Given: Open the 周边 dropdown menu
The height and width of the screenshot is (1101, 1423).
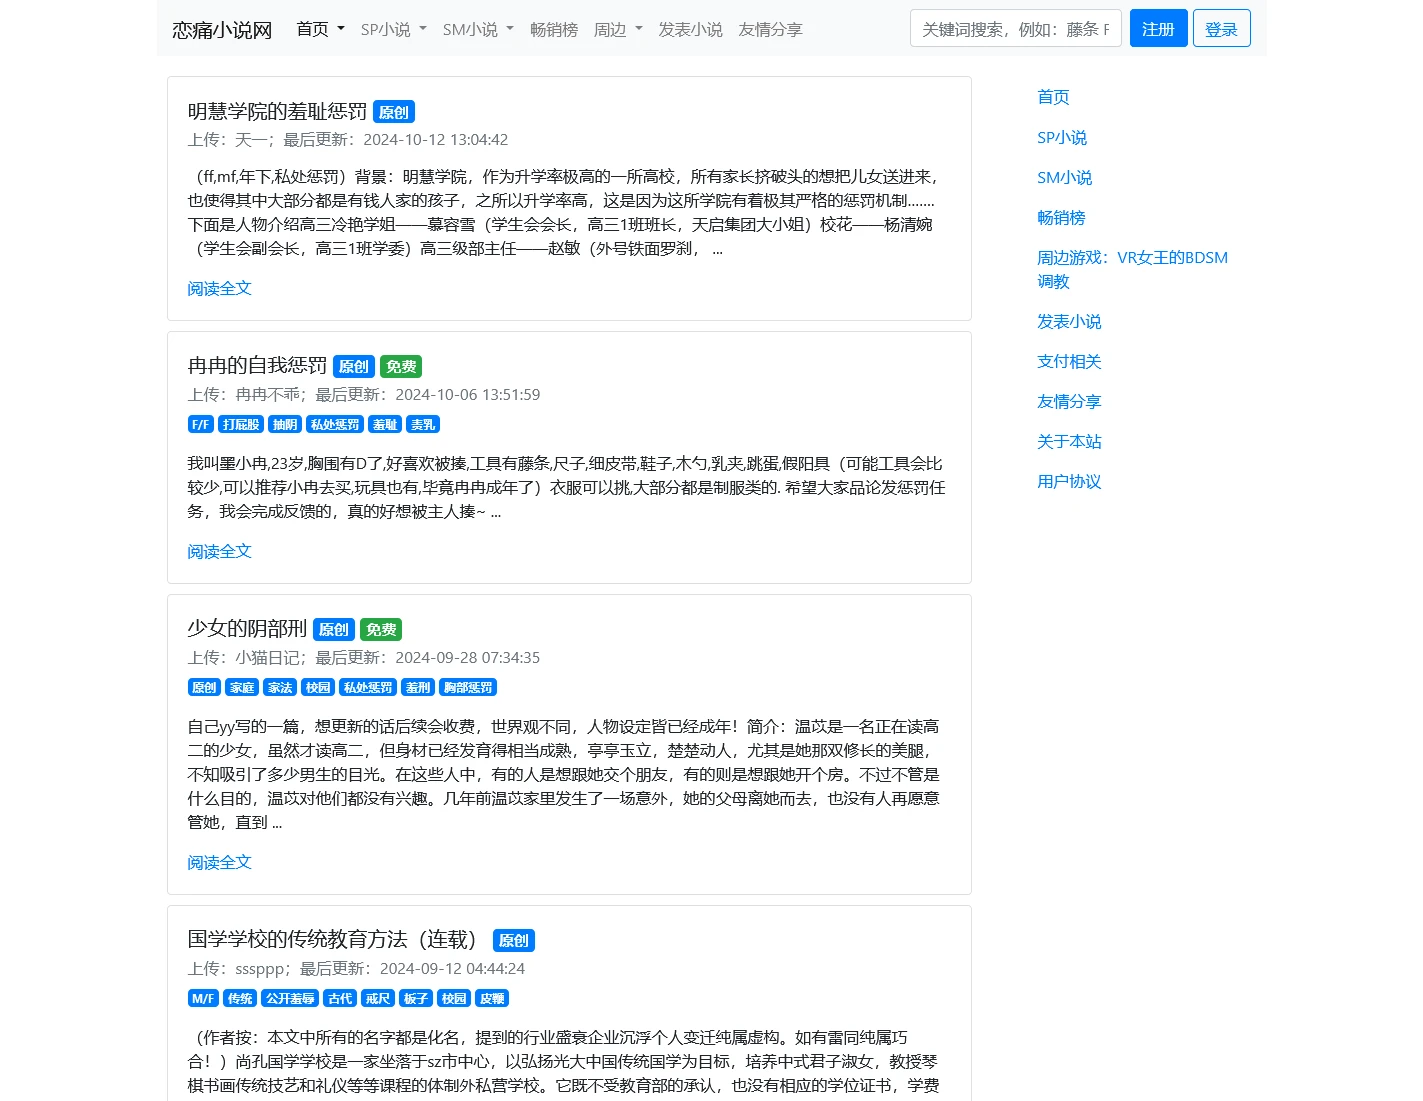Looking at the screenshot, I should pos(617,30).
